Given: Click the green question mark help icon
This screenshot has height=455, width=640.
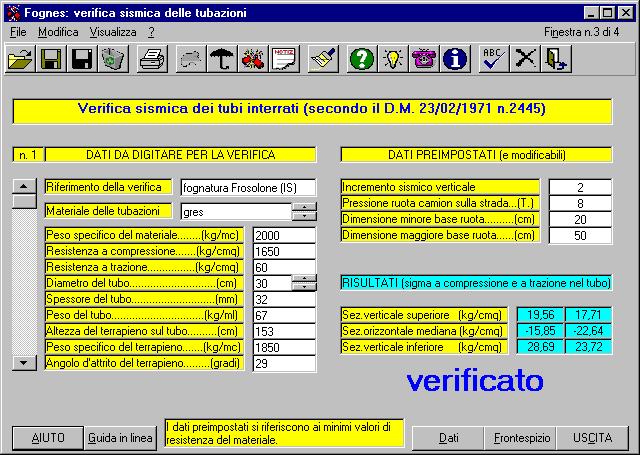Looking at the screenshot, I should (x=362, y=60).
